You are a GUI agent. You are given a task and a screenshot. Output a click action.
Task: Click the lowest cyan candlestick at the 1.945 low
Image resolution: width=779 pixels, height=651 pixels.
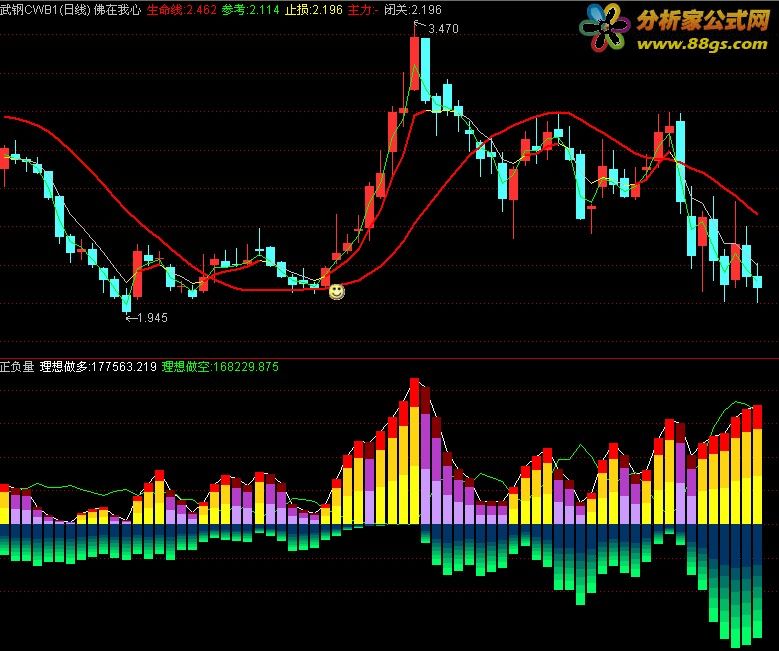tap(126, 303)
